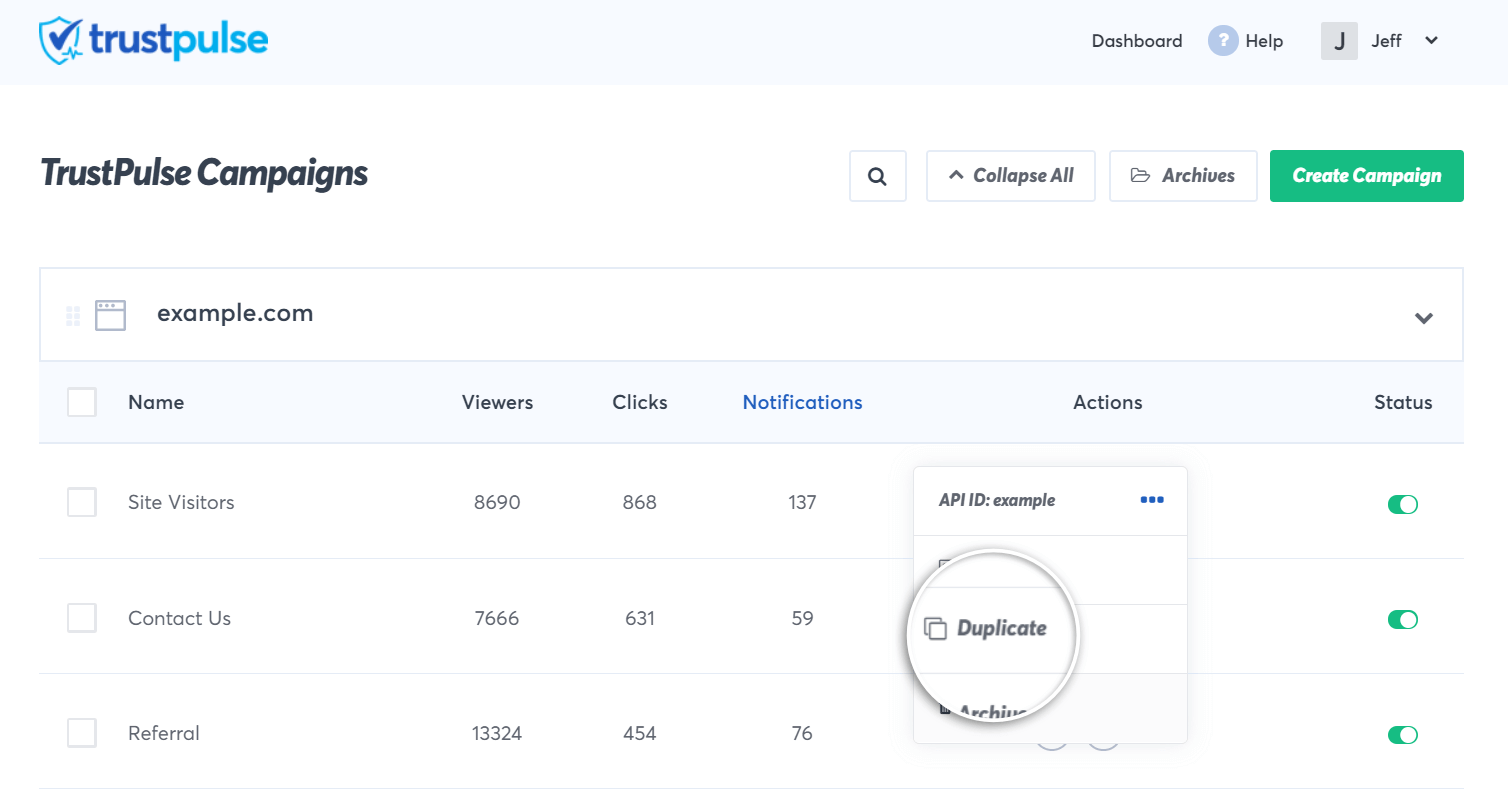1508x792 pixels.
Task: Collapse the example.com site group chevron
Action: tap(1424, 318)
